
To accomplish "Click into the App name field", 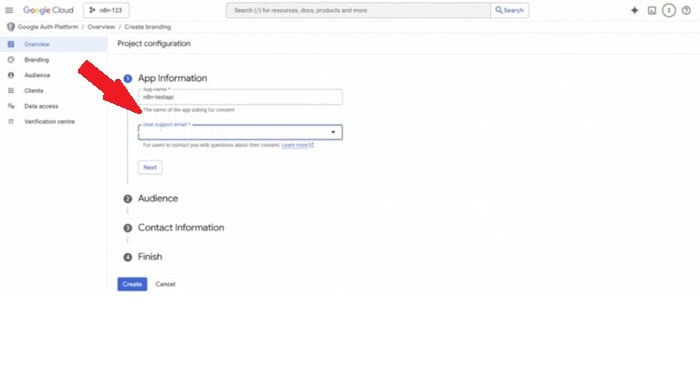I will pos(240,97).
